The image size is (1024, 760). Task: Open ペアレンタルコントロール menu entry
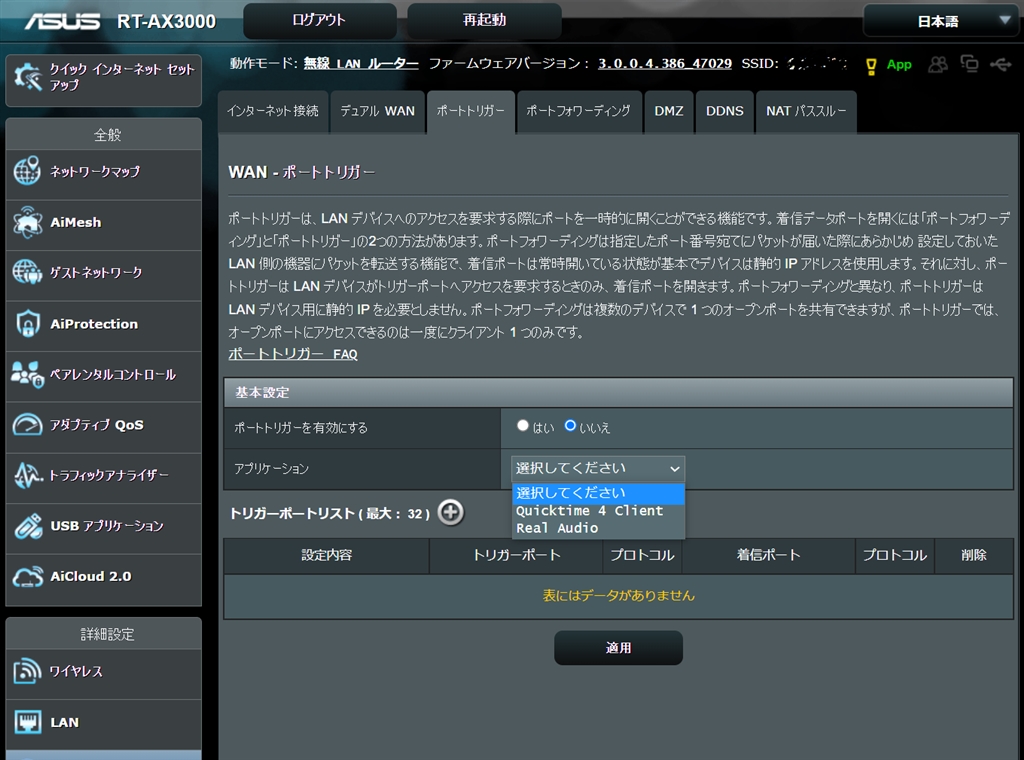(104, 375)
